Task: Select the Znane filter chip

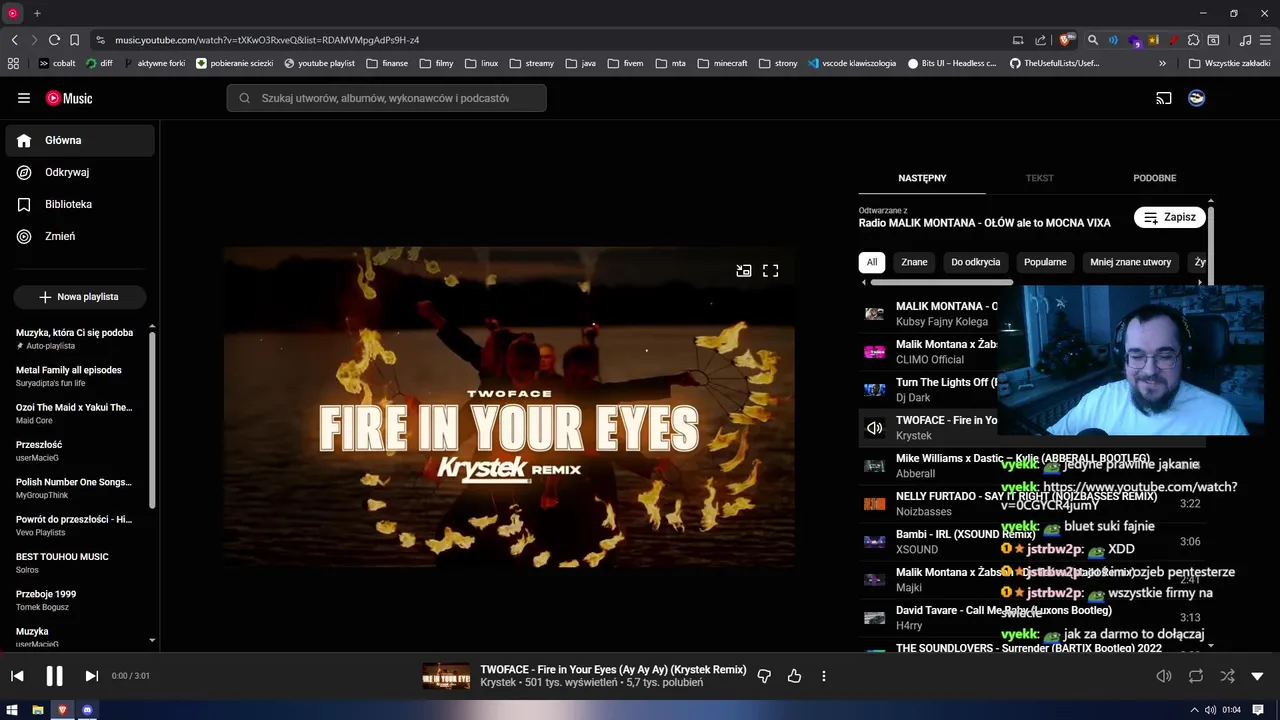Action: [x=914, y=262]
